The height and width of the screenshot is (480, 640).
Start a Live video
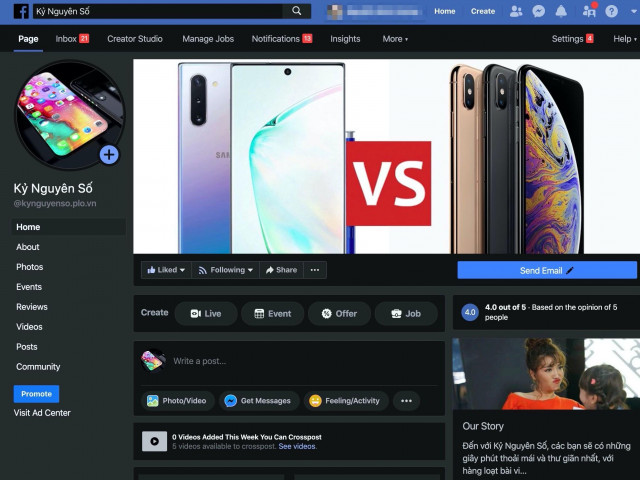[206, 313]
